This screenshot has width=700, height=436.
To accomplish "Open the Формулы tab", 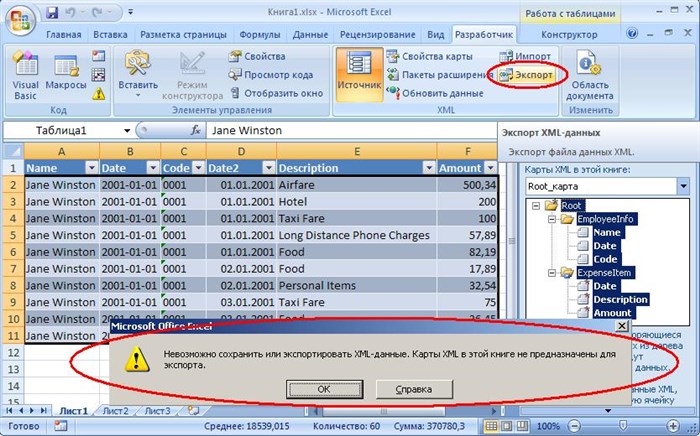I will tap(260, 34).
